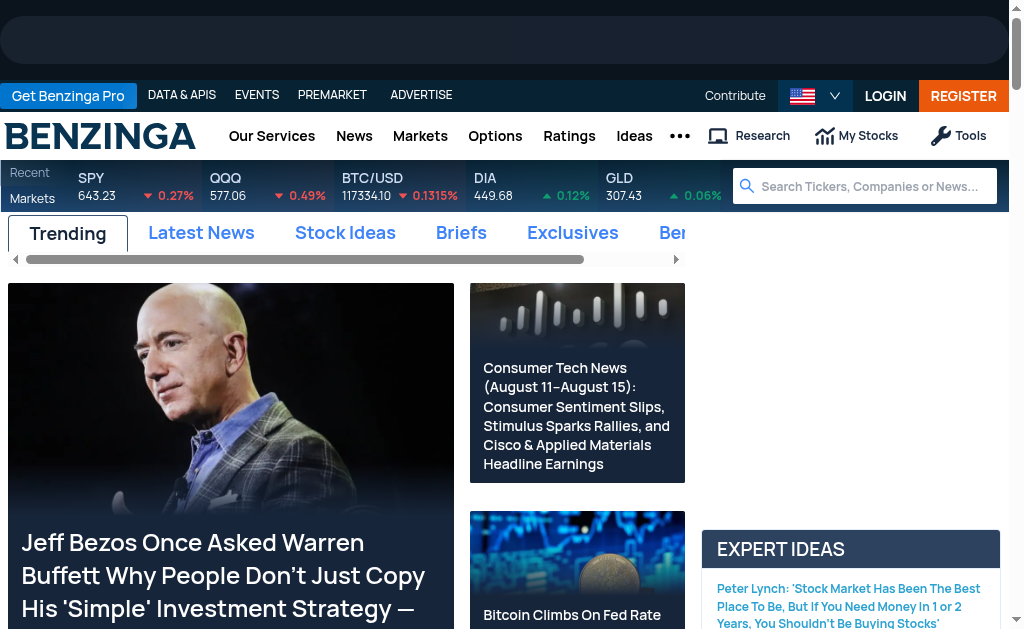Image resolution: width=1024 pixels, height=629 pixels.
Task: Click the Benzinga logo
Action: point(101,136)
